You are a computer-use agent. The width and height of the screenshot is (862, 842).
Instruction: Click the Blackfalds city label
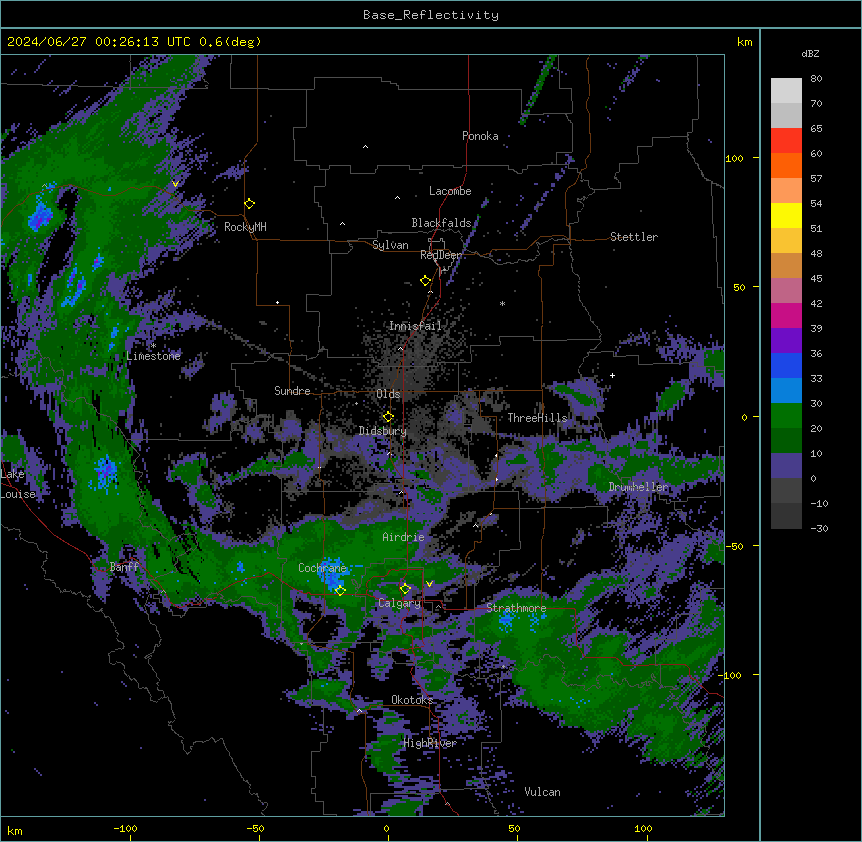(441, 223)
